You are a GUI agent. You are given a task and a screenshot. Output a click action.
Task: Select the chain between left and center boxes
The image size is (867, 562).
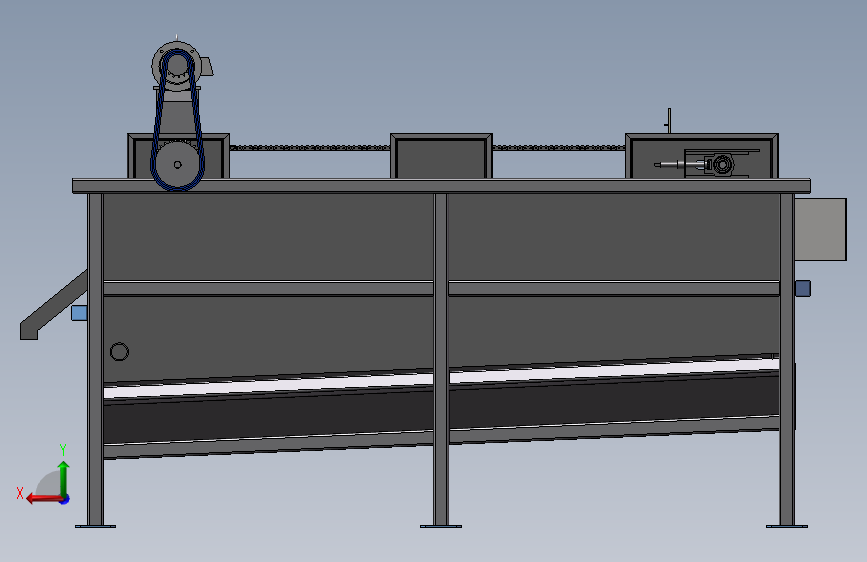pos(310,148)
